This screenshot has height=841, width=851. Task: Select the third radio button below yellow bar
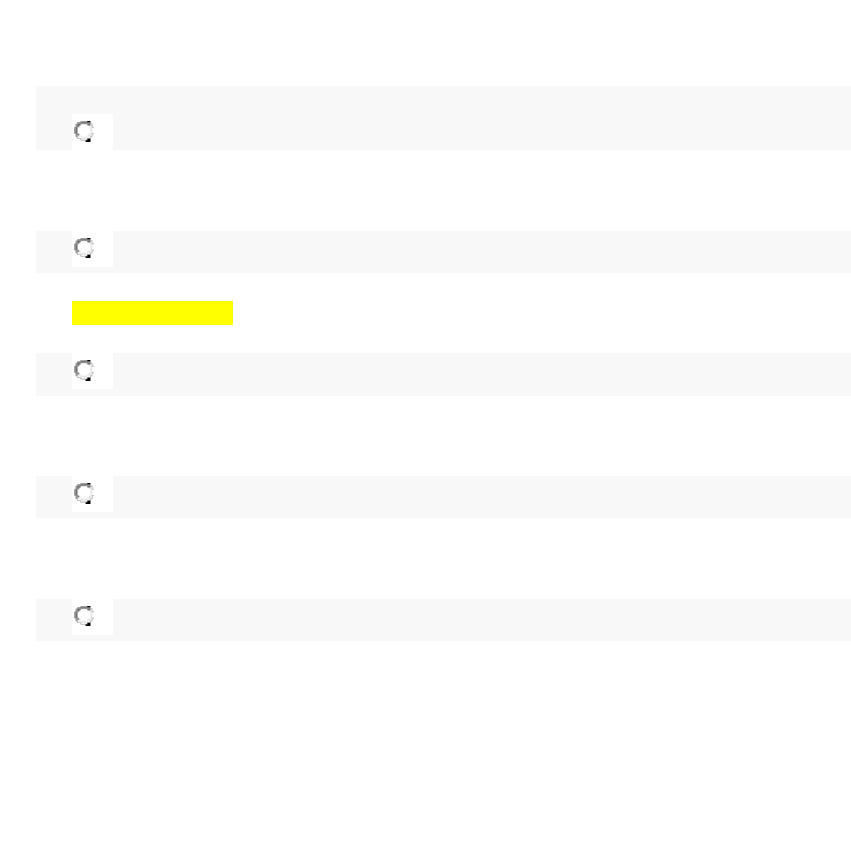(84, 370)
